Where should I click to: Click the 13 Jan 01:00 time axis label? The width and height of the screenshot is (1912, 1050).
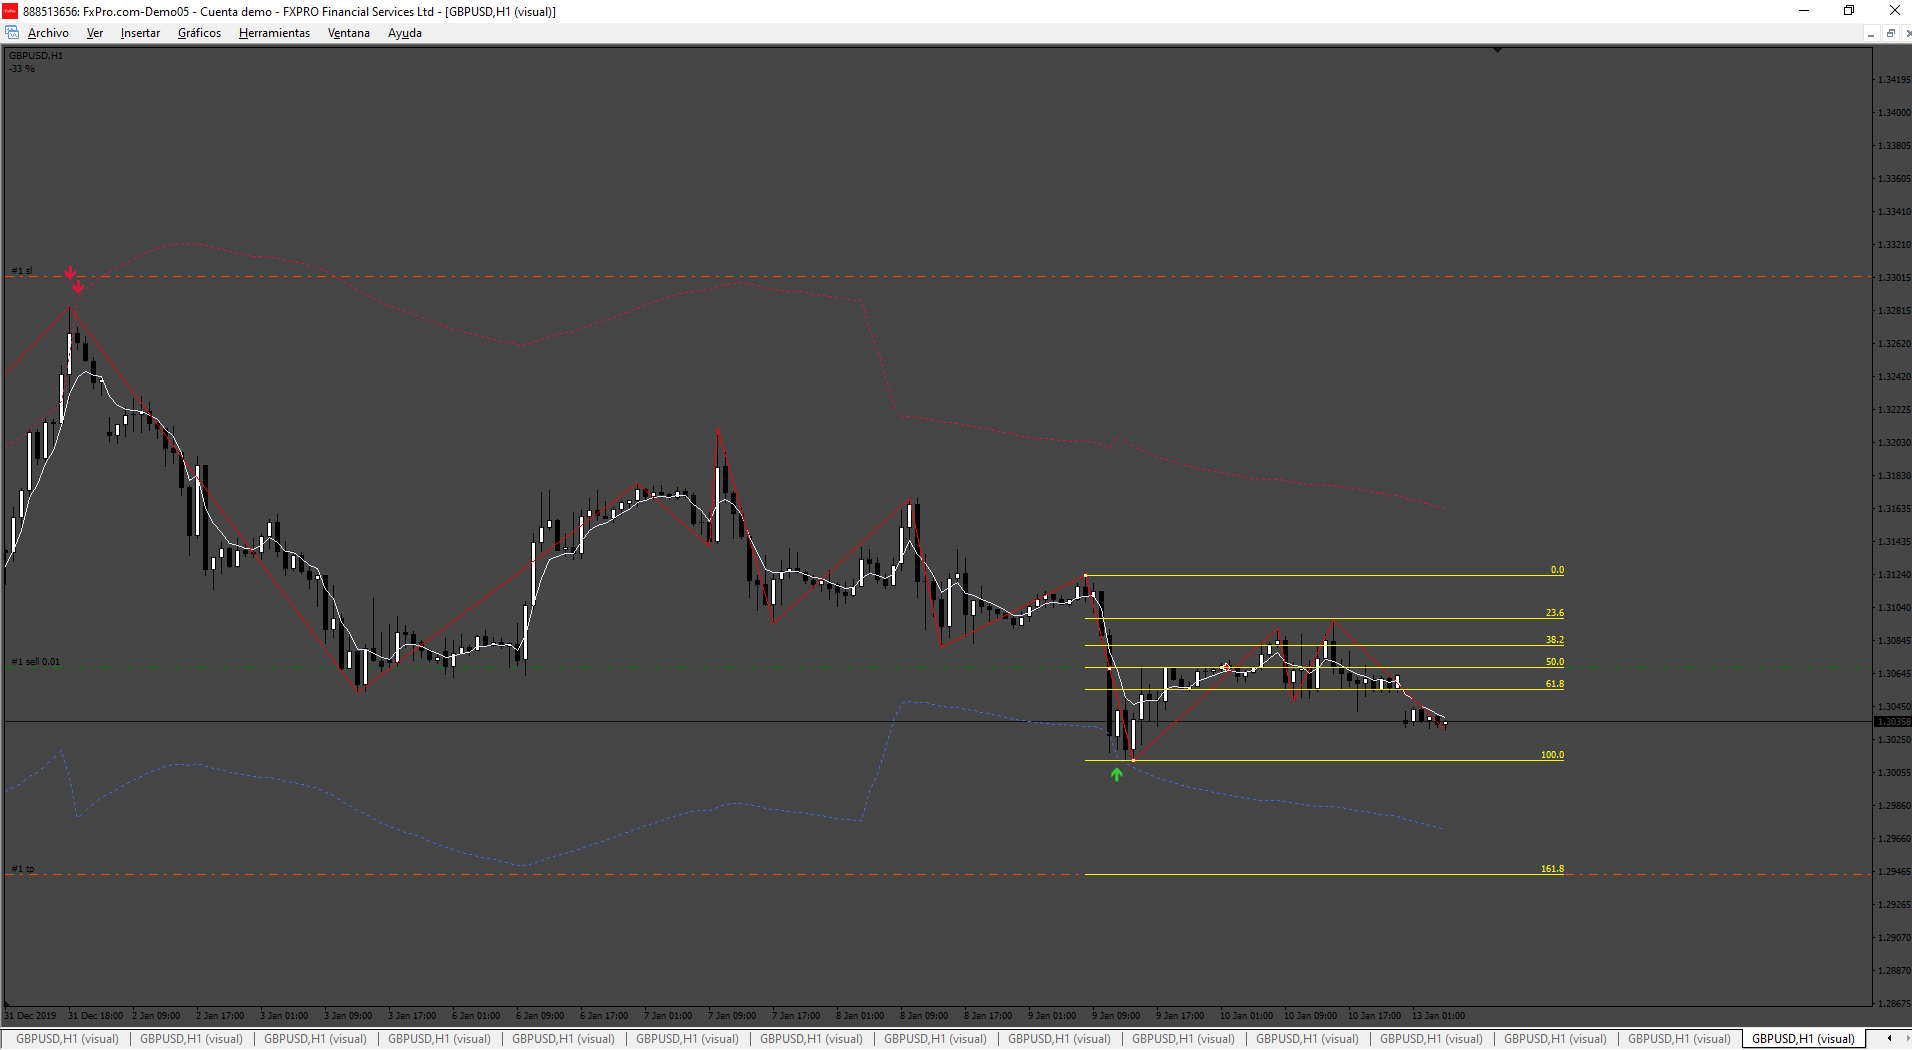(1438, 1016)
